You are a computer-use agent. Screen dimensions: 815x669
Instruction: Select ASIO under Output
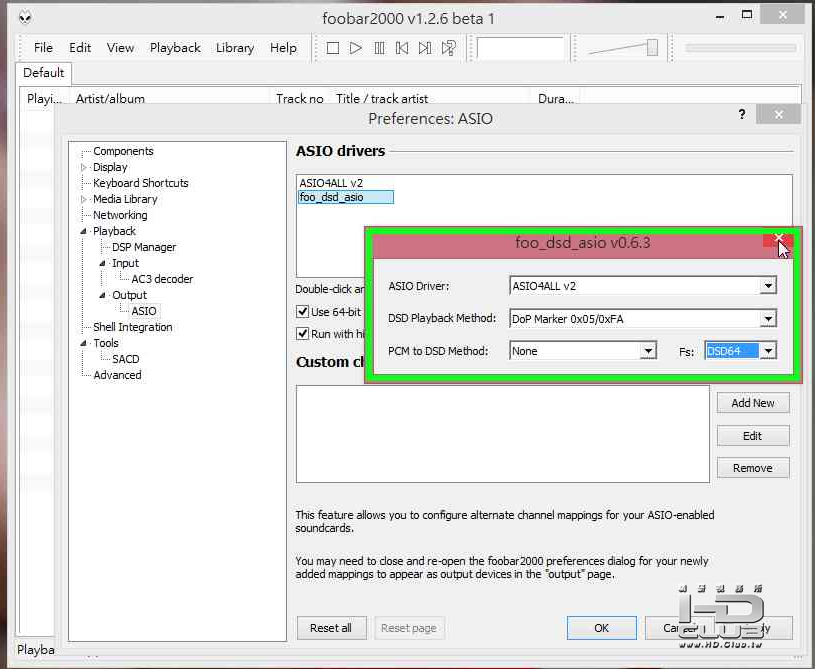[143, 311]
